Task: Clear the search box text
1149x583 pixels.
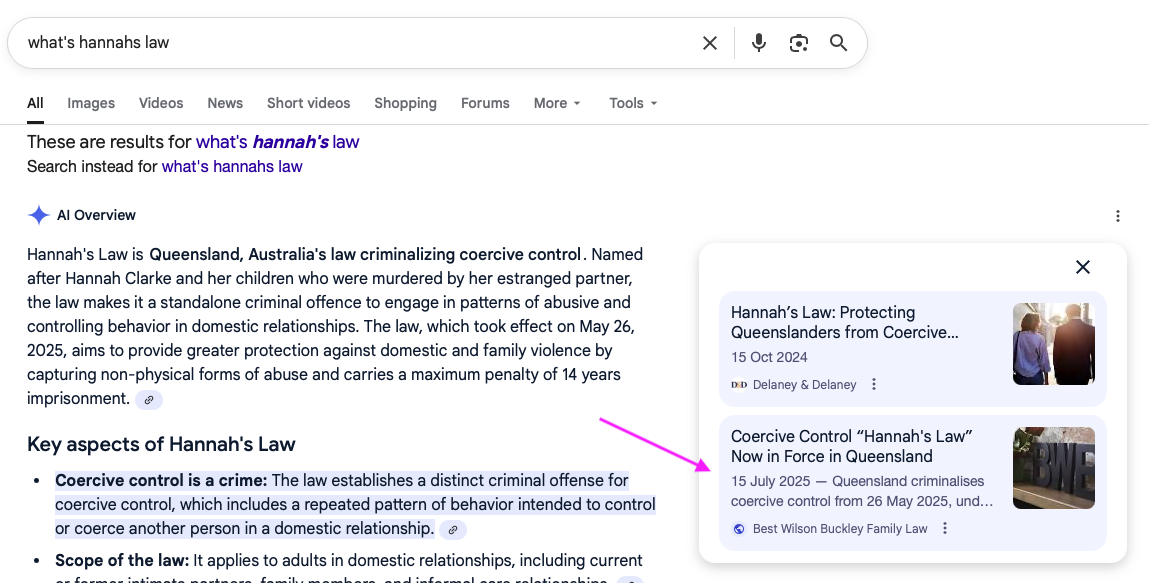Action: pos(709,43)
